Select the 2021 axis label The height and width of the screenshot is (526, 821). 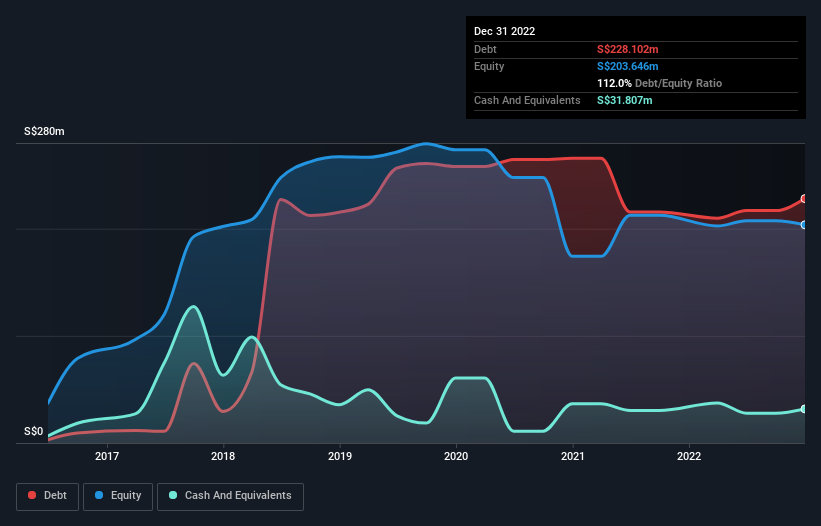pos(573,456)
